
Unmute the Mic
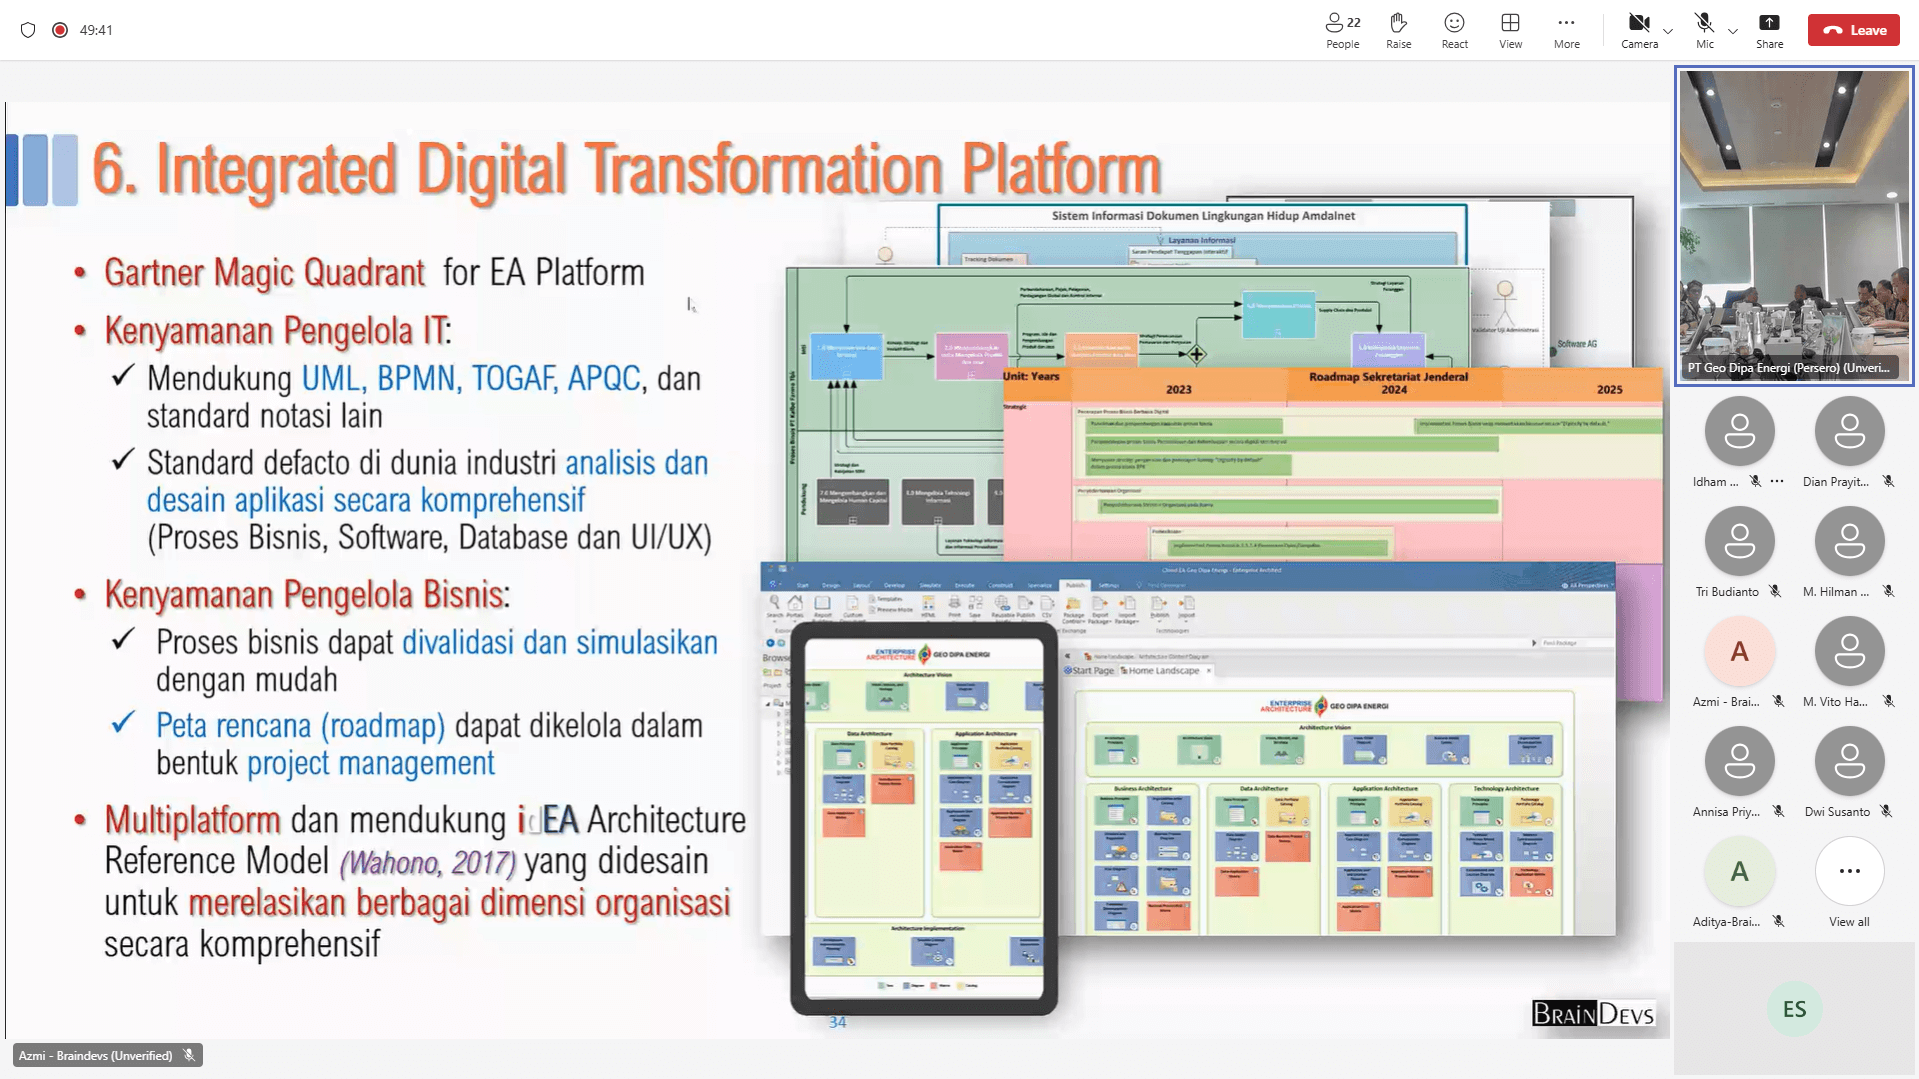pyautogui.click(x=1704, y=30)
